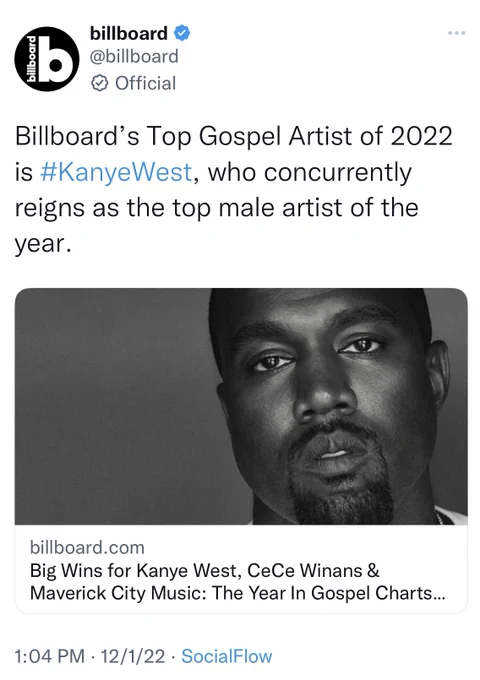Open the three-dot more options menu
480x680 pixels.
[x=457, y=33]
